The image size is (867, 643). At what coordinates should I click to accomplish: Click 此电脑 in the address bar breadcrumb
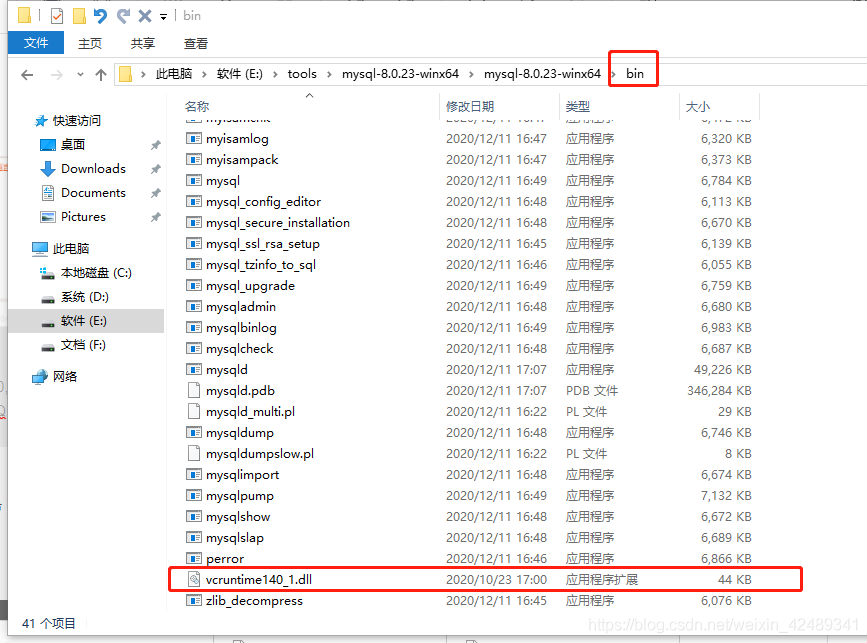tap(175, 72)
